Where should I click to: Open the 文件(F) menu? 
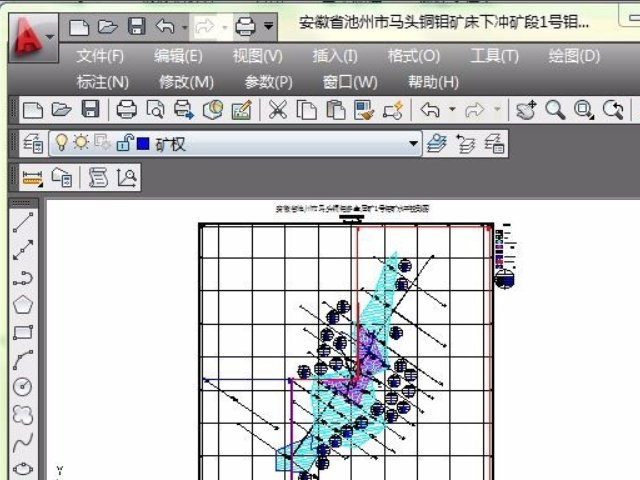pos(100,56)
